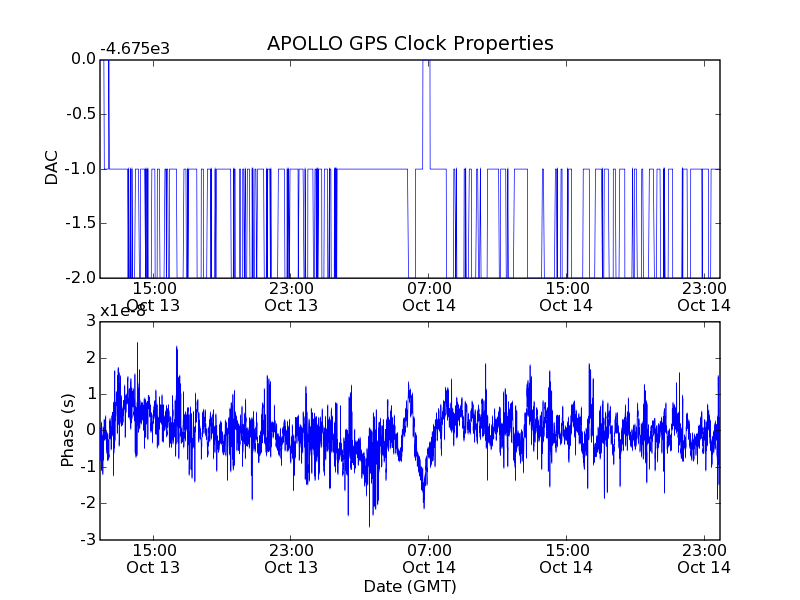
Task: Click the -0.5 tick on DAC axis
Action: (81, 114)
